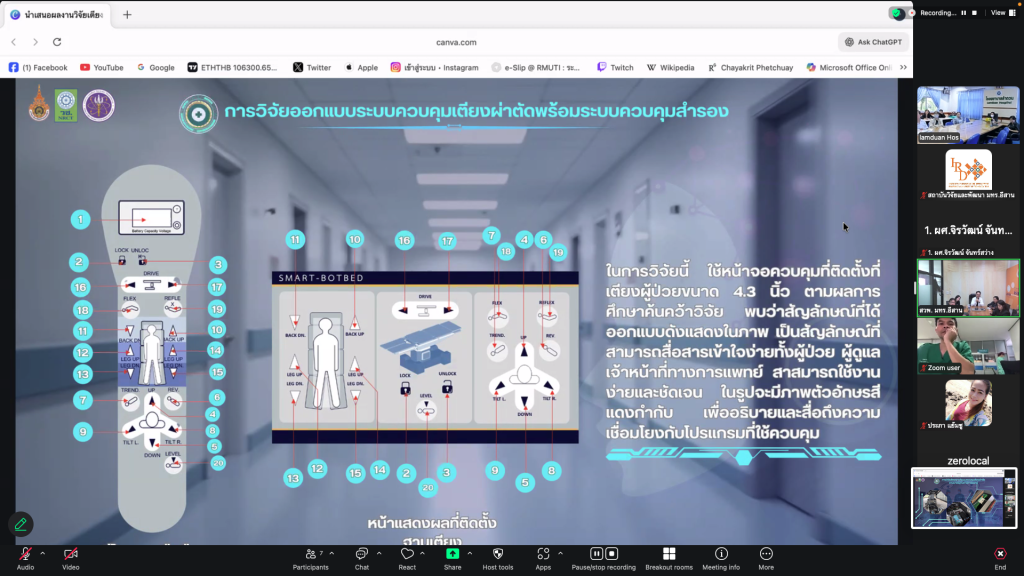This screenshot has width=1024, height=576.
Task: Expand the chevron next to Participants
Action: (332, 553)
